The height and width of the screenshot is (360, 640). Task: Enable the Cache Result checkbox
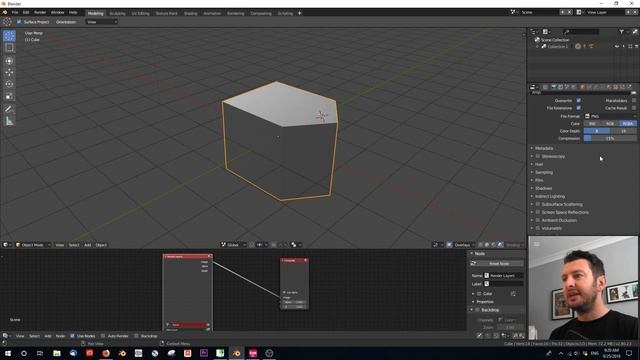point(634,108)
